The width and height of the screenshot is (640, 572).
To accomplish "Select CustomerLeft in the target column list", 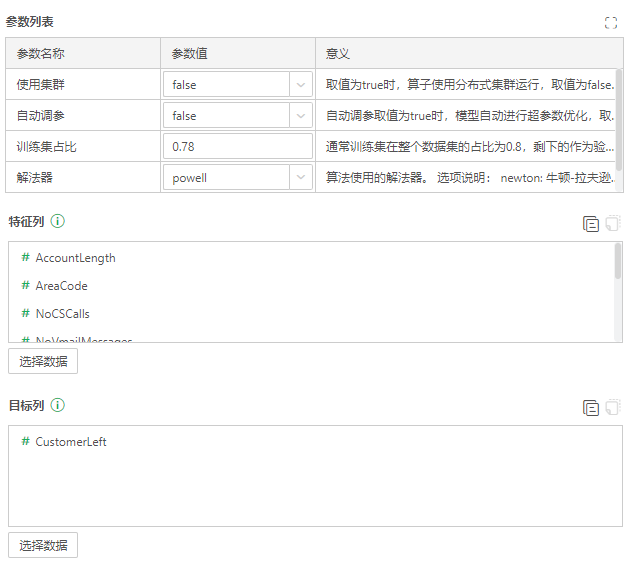I will 71,441.
